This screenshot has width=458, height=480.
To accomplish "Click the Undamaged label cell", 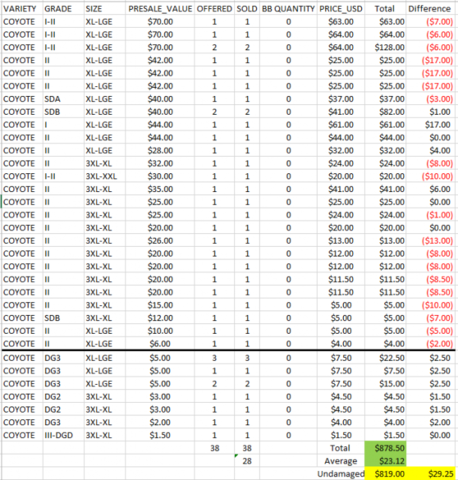I will click(x=341, y=474).
